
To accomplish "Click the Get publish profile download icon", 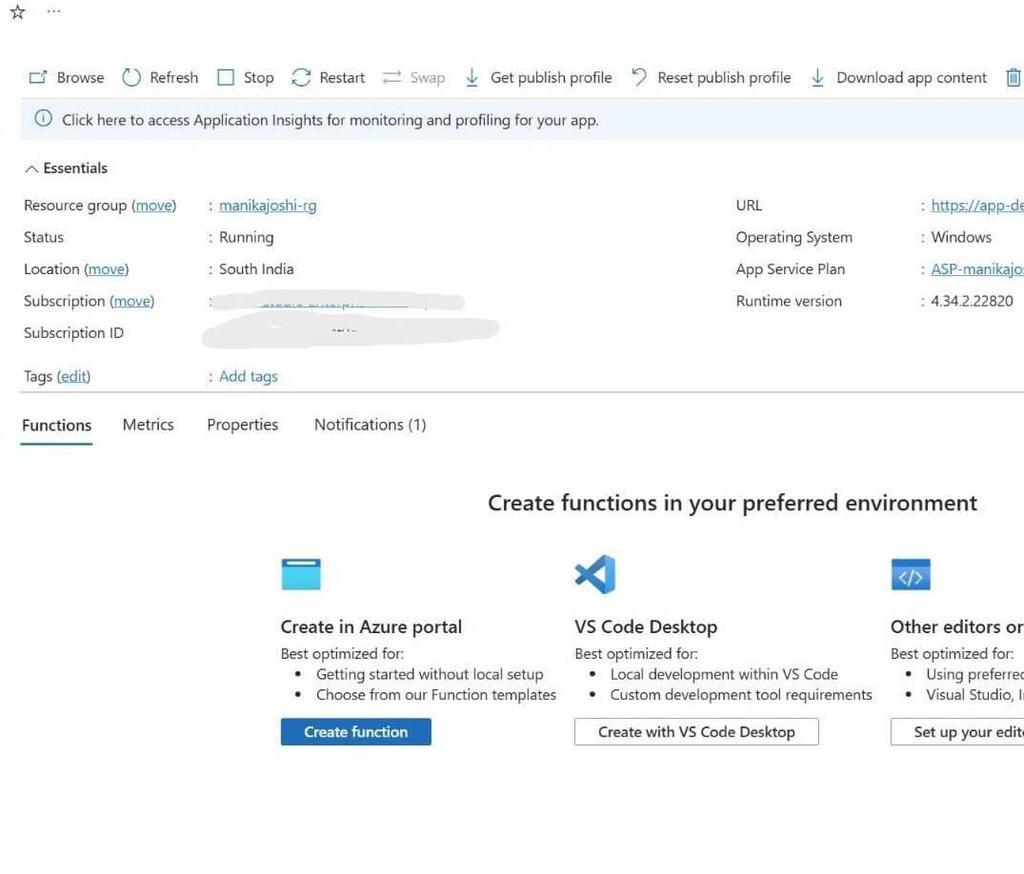I will pyautogui.click(x=472, y=78).
